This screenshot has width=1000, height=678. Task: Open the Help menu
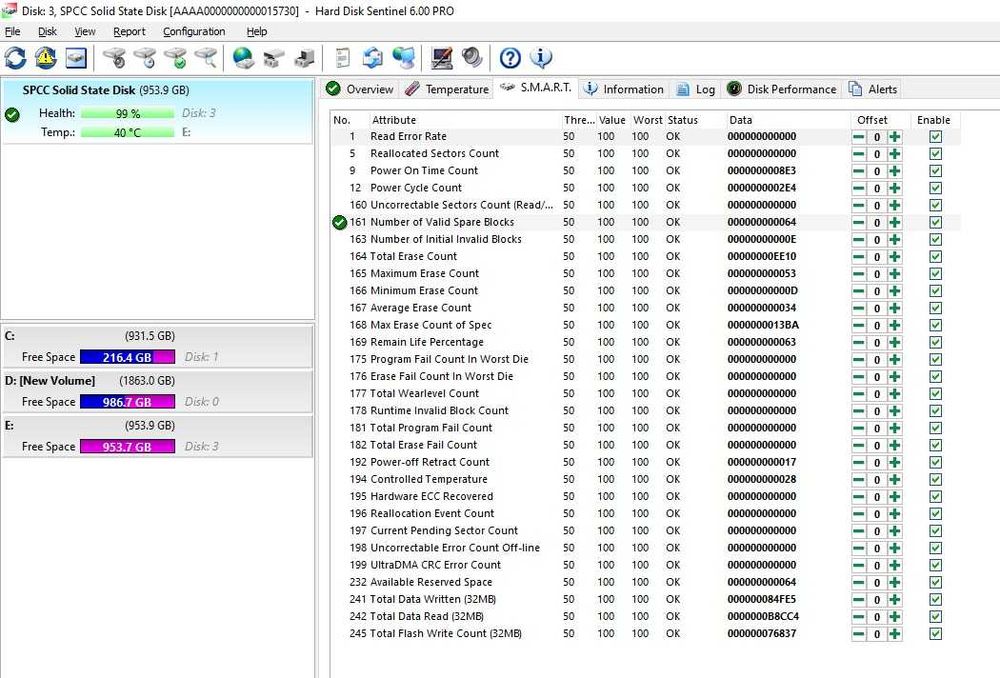click(x=256, y=31)
